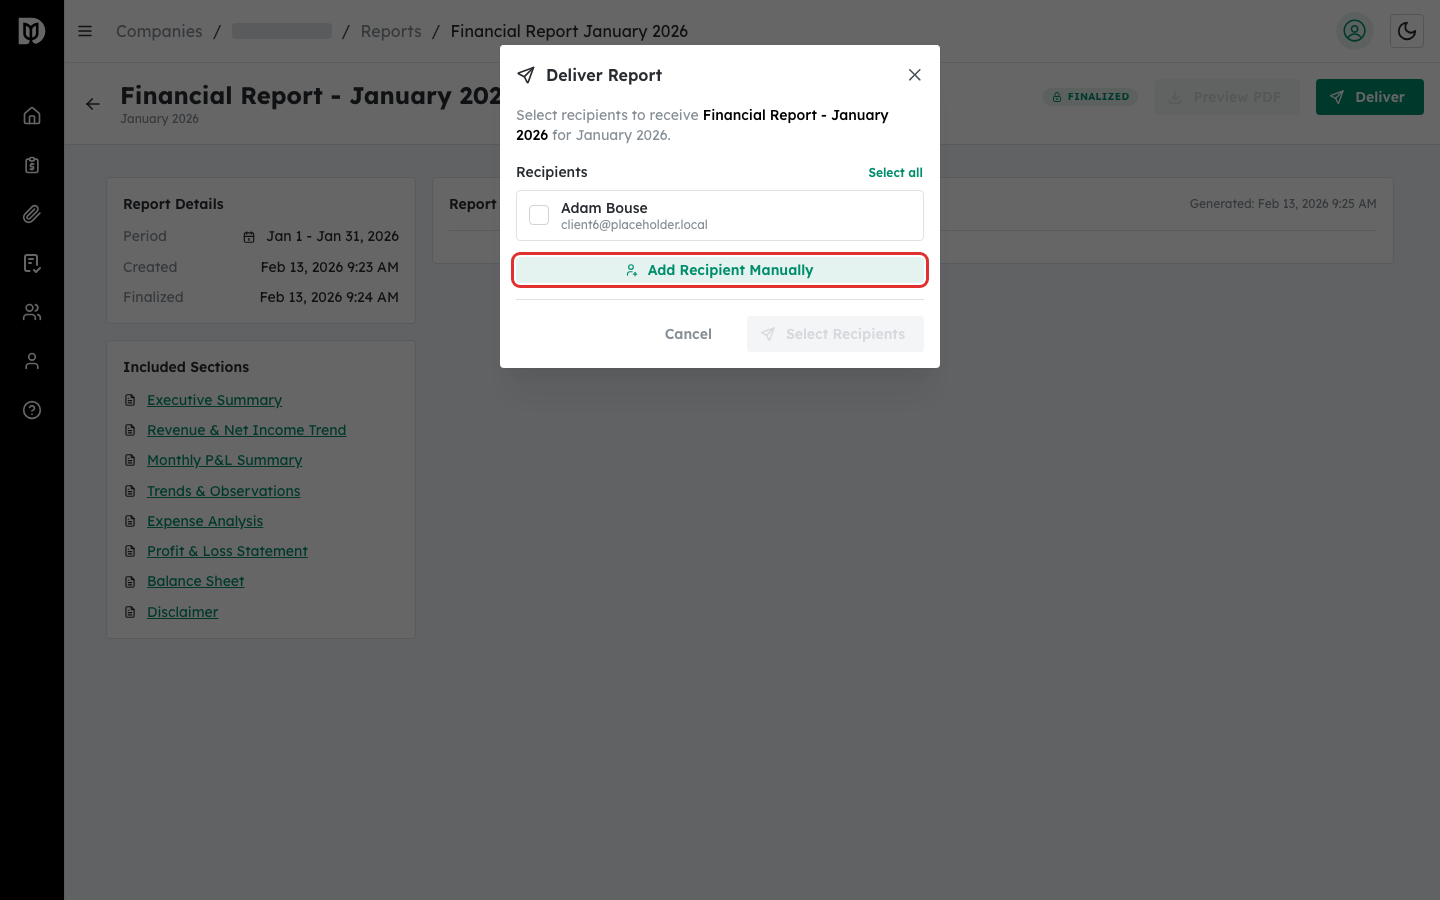Navigate to Companies via the breadcrumb
Viewport: 1440px width, 900px height.
tap(158, 31)
